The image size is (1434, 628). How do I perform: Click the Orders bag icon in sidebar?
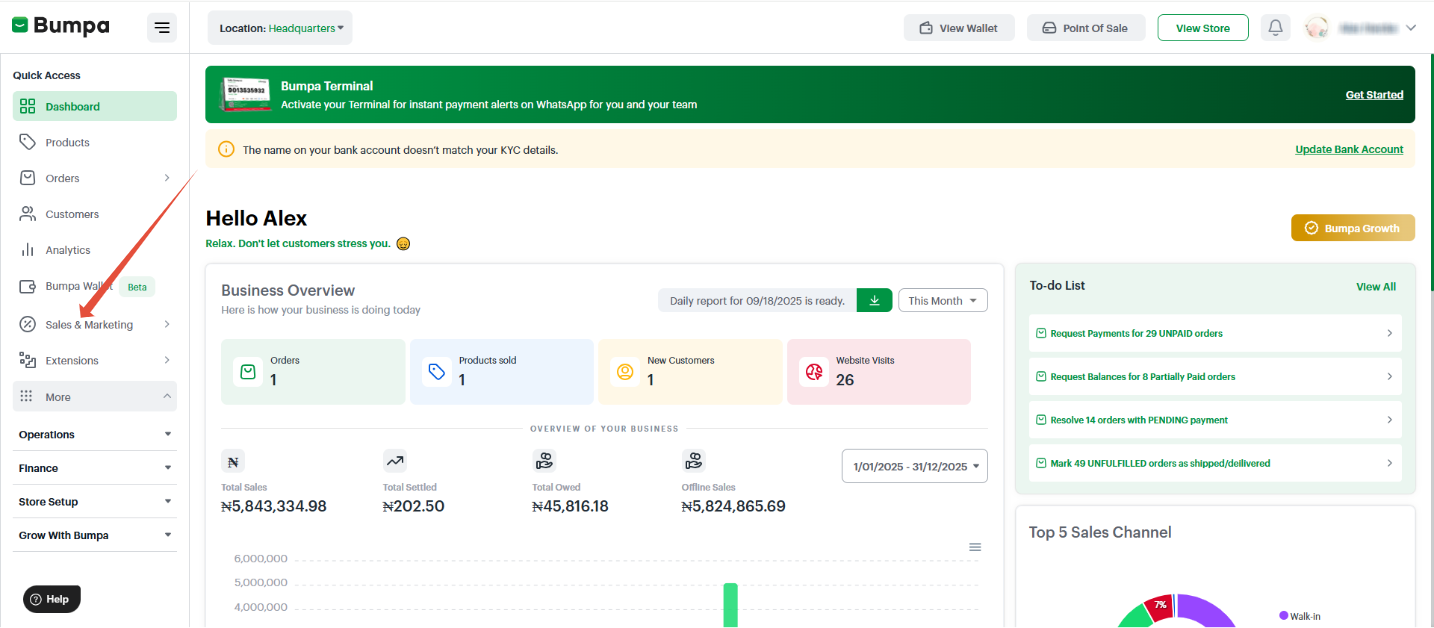(28, 178)
